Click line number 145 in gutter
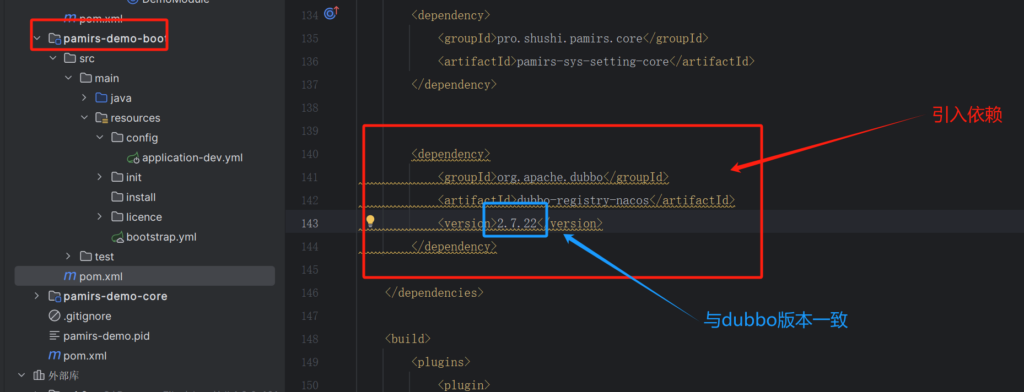 pyautogui.click(x=310, y=270)
